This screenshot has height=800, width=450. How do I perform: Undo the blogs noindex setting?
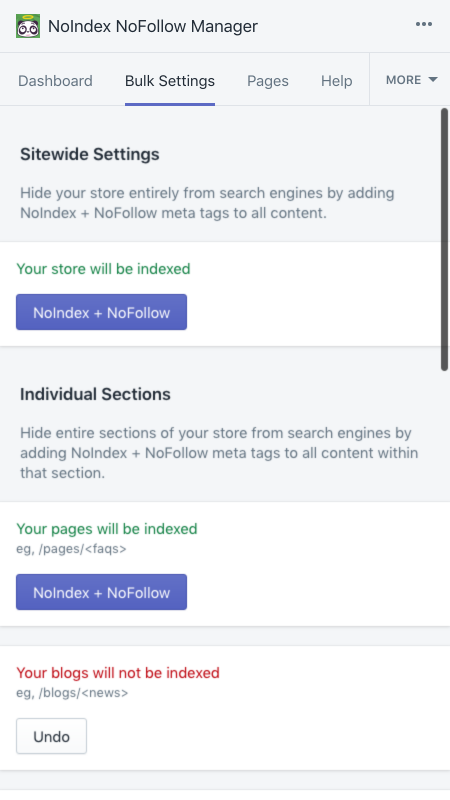[x=52, y=736]
